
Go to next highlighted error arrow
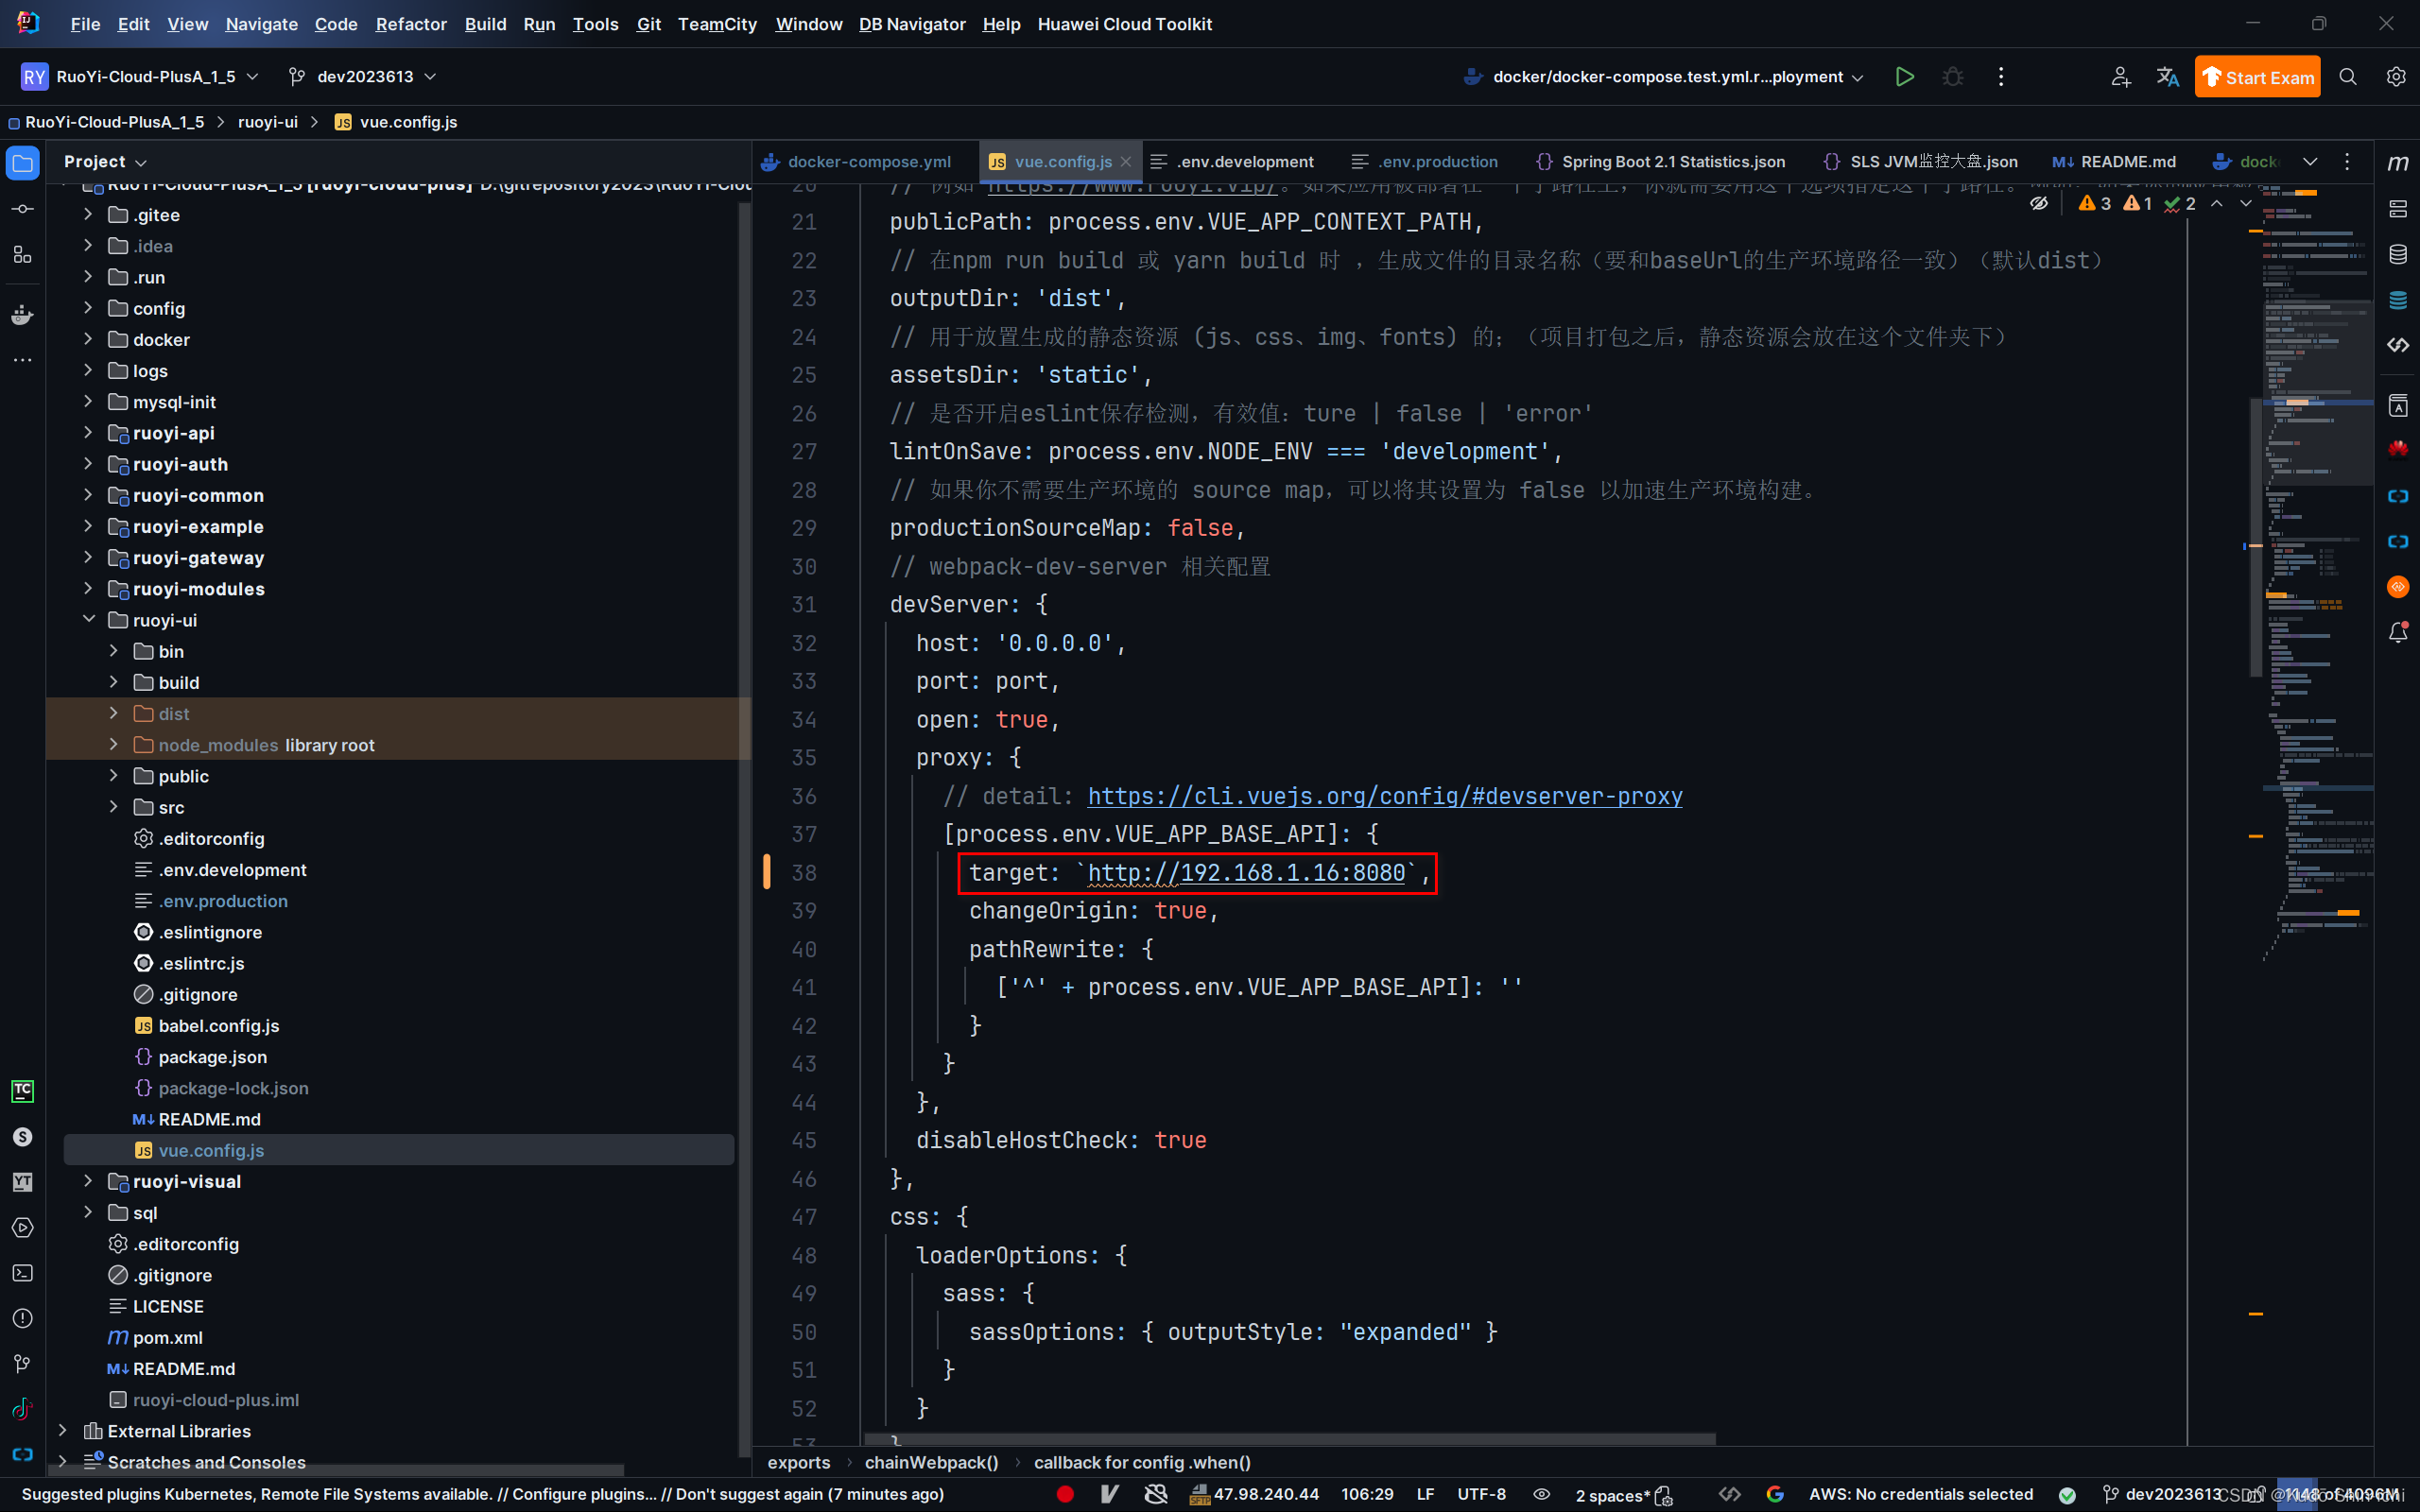click(x=2245, y=204)
